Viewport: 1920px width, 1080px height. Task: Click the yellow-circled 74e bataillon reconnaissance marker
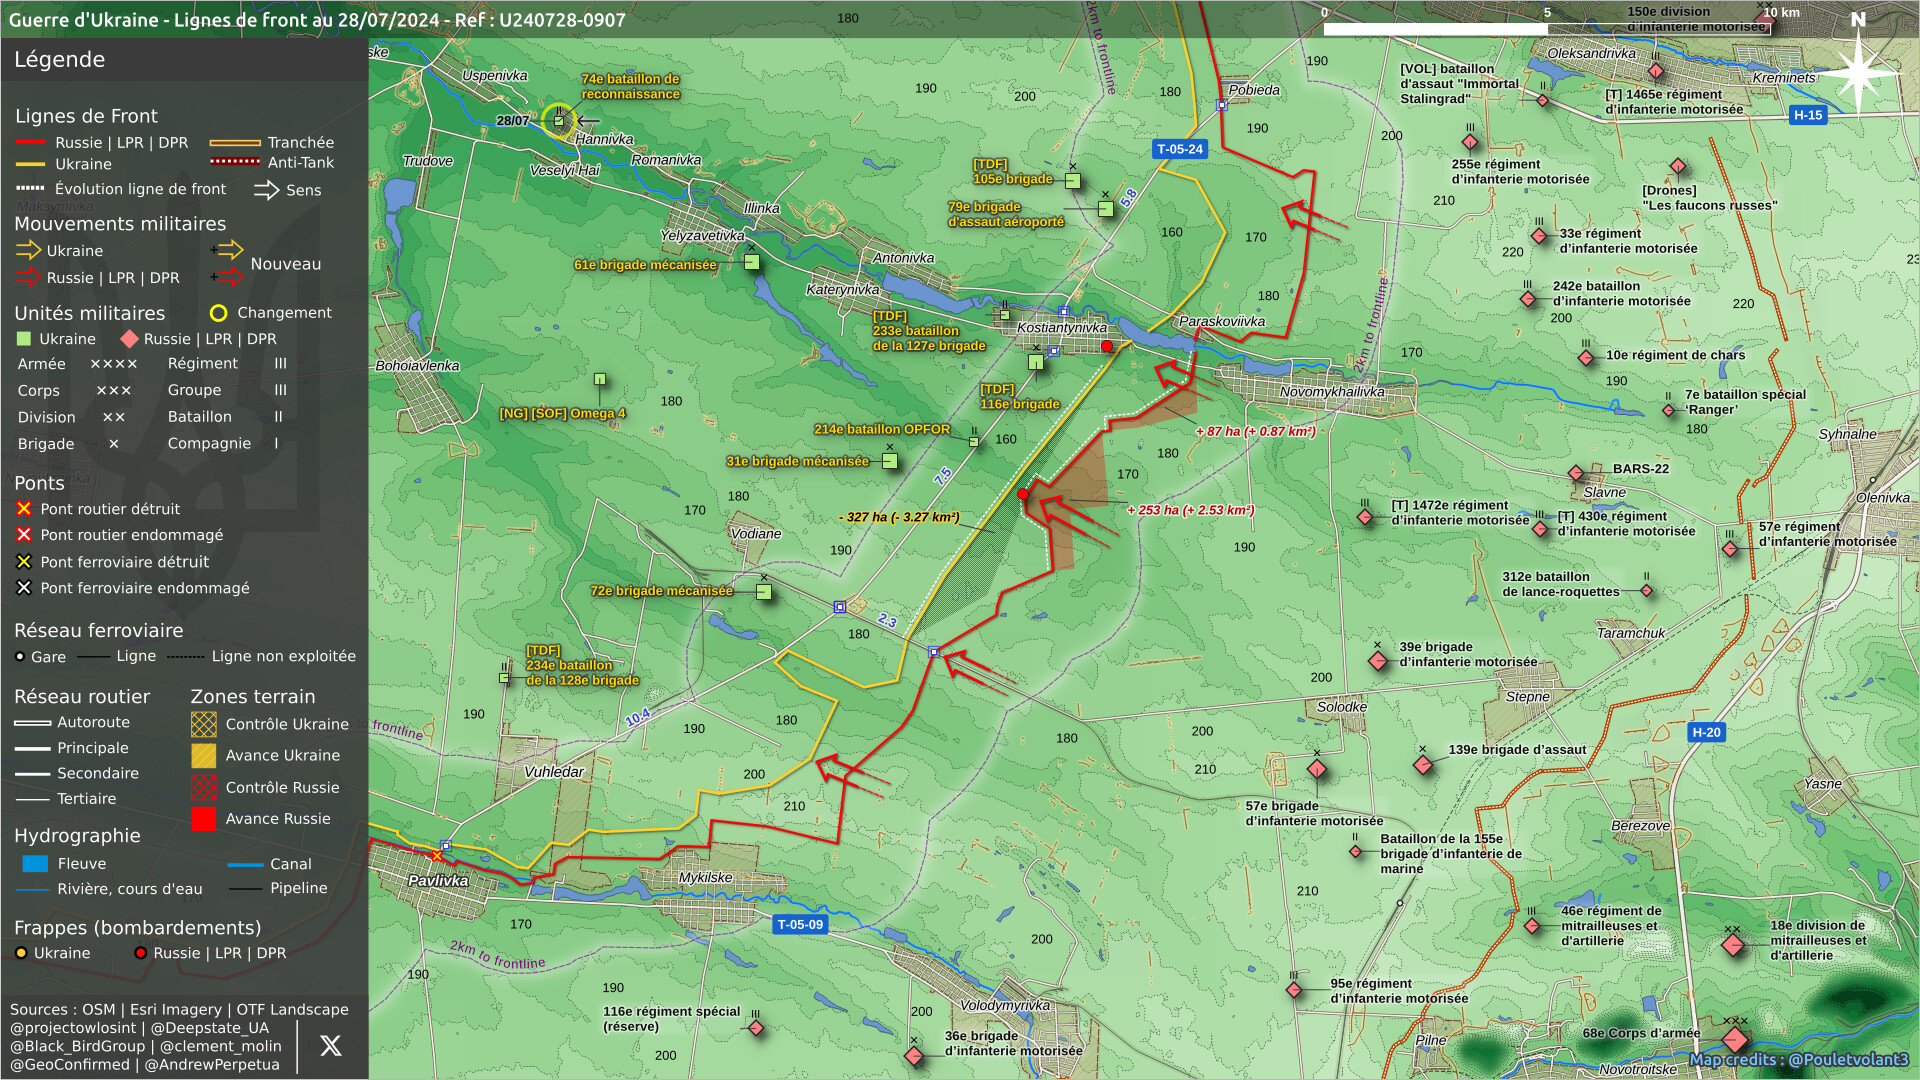click(x=559, y=121)
